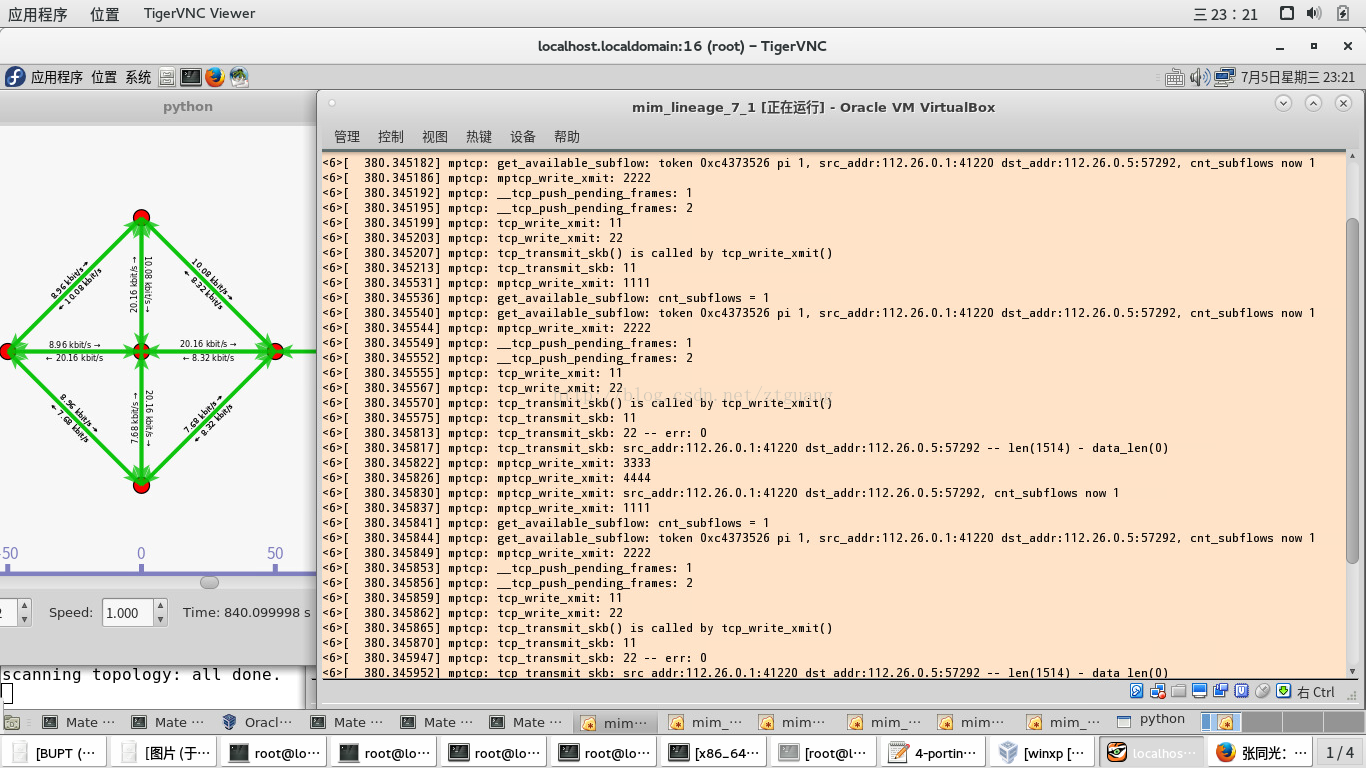Open the top-bar 位置 menu
The height and width of the screenshot is (768, 1366).
click(104, 14)
